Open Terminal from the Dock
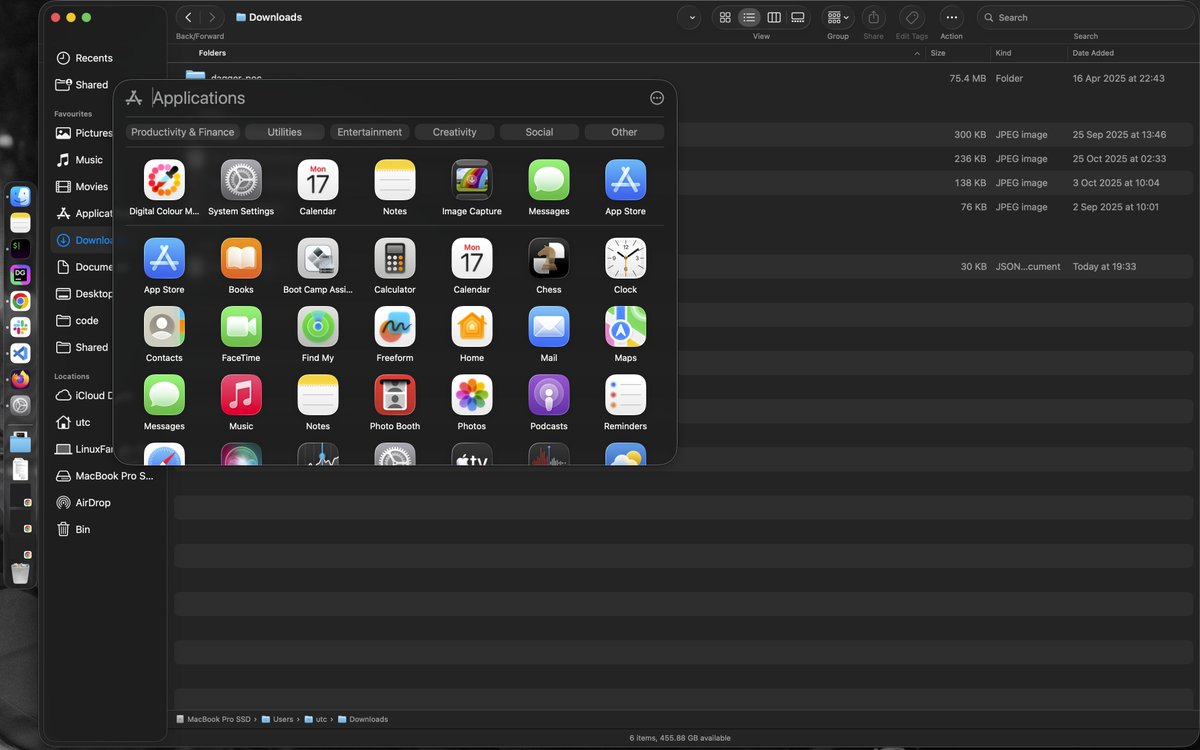 [20, 248]
